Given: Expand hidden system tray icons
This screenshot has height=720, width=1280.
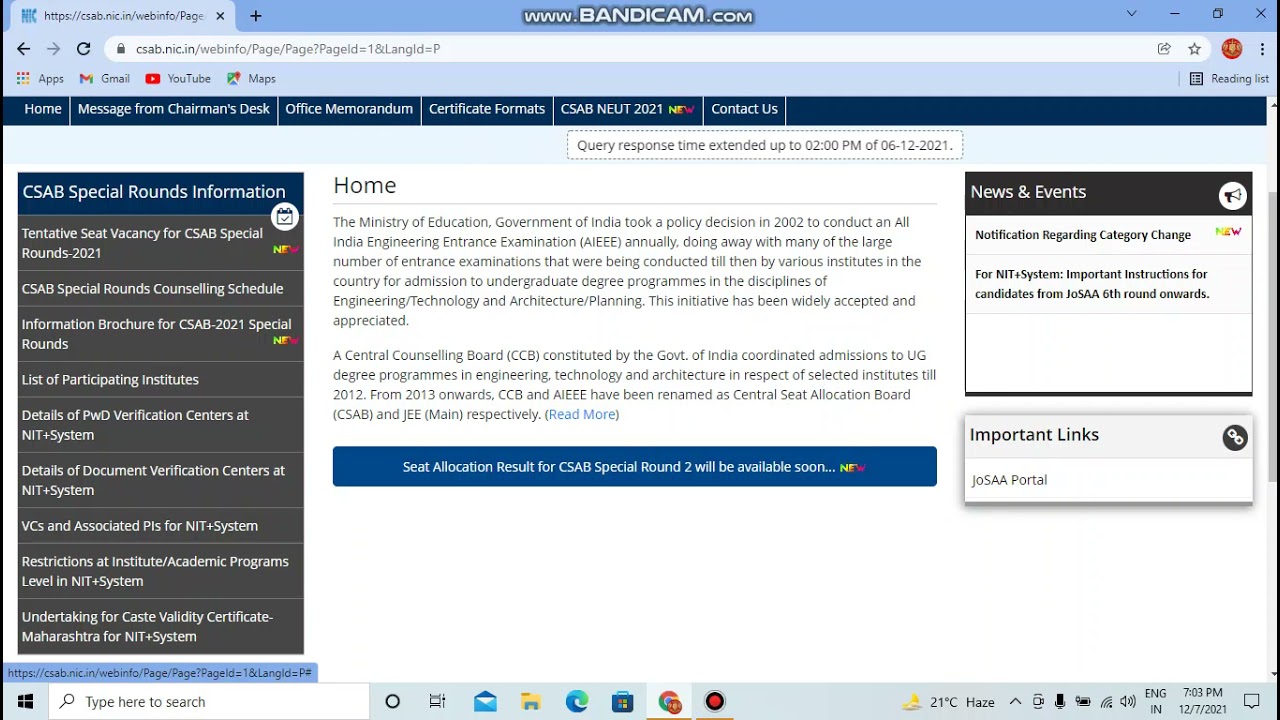Looking at the screenshot, I should tap(1015, 702).
